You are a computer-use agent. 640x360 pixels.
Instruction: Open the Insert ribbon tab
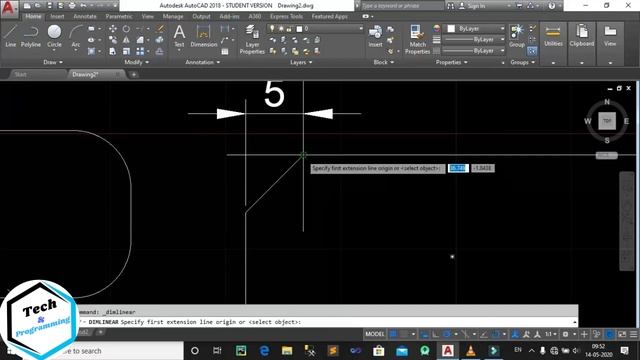pyautogui.click(x=57, y=16)
